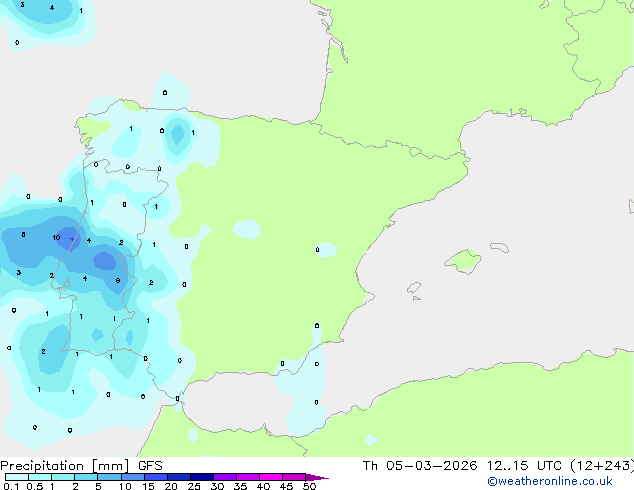Click the "0.1" legend scale label

tap(11, 486)
